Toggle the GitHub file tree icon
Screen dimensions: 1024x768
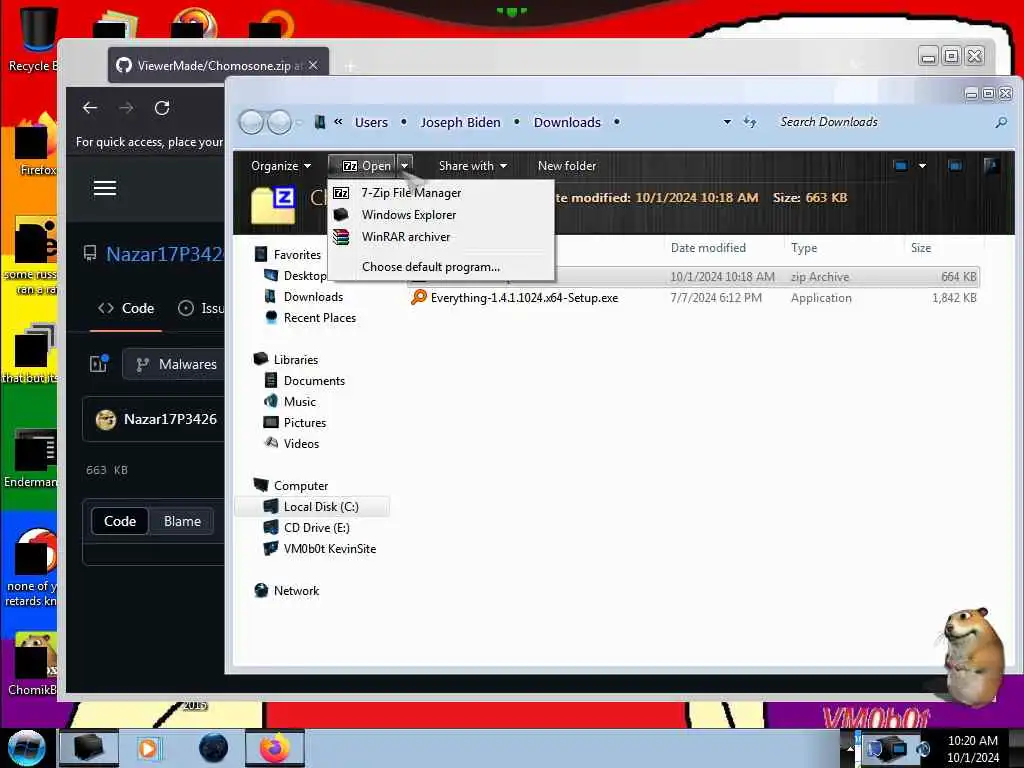coord(99,364)
